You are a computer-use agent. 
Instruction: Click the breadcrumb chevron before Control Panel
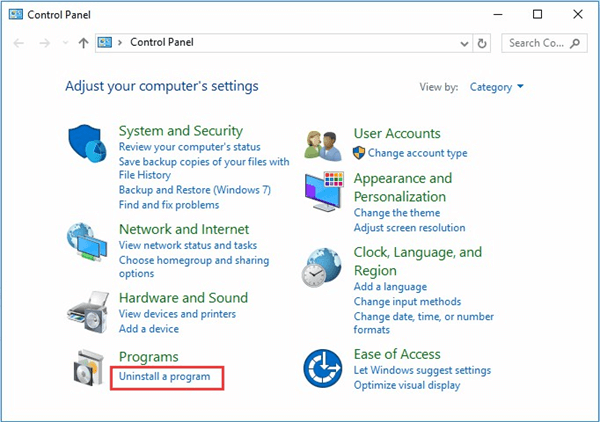[120, 42]
